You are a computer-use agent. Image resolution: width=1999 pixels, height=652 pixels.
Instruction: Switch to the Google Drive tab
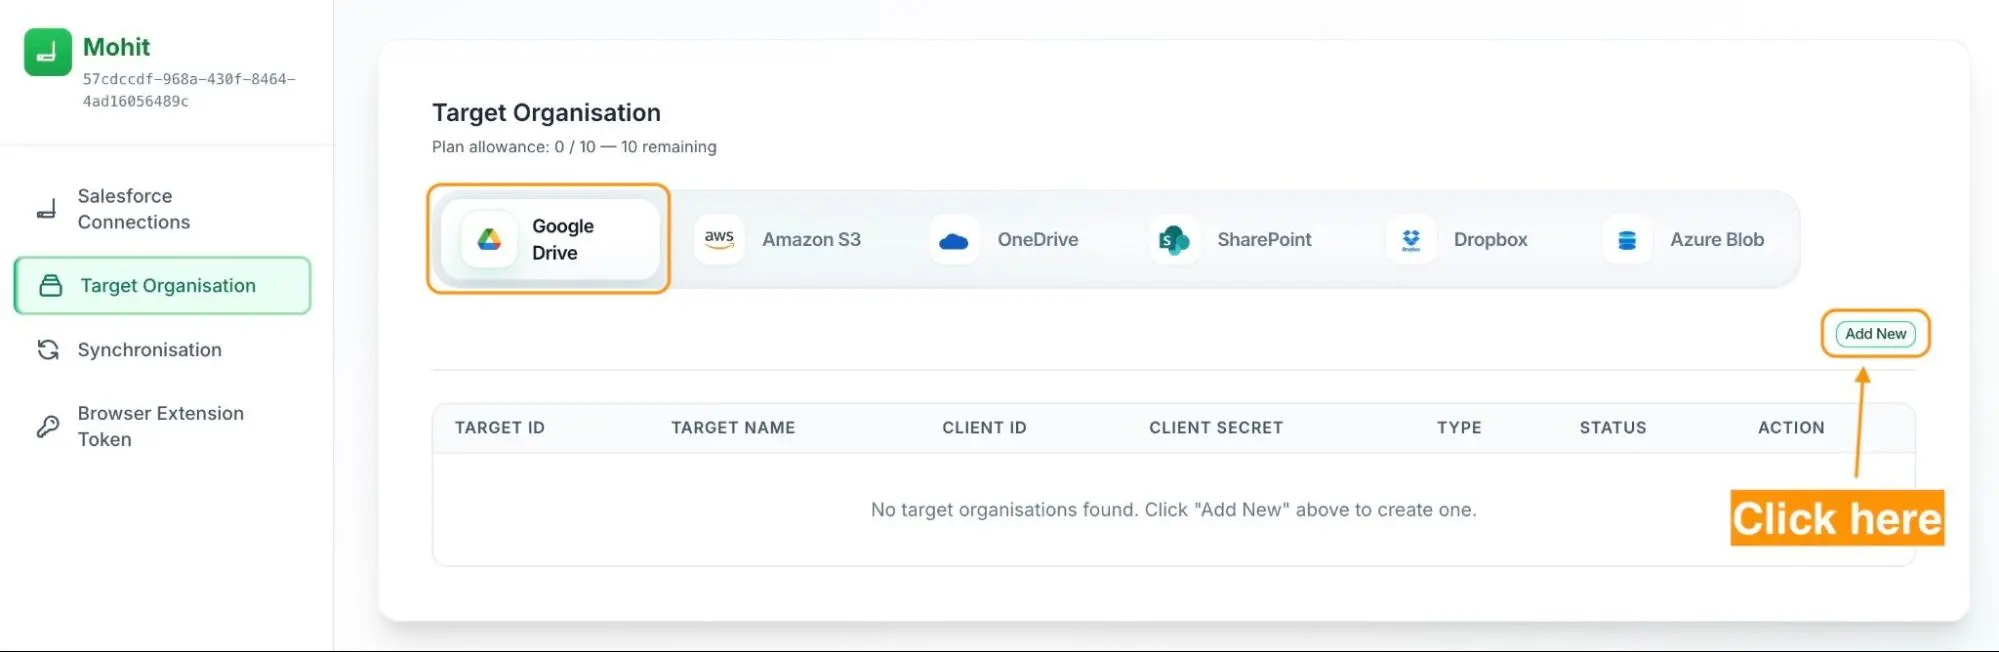point(549,239)
